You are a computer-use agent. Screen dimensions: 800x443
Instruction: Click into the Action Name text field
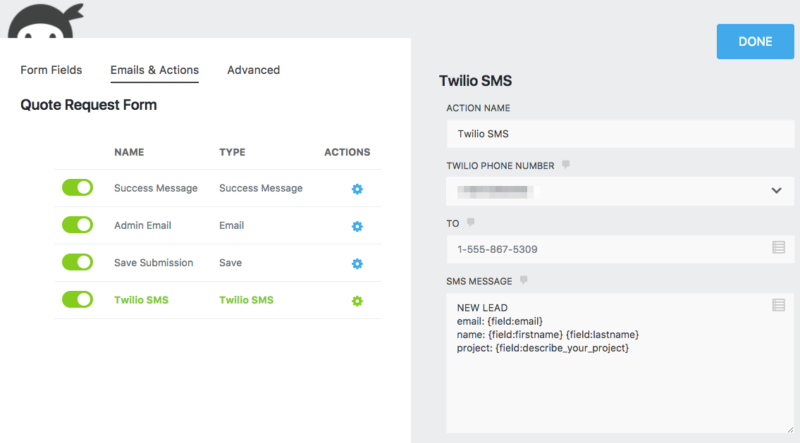[x=620, y=134]
